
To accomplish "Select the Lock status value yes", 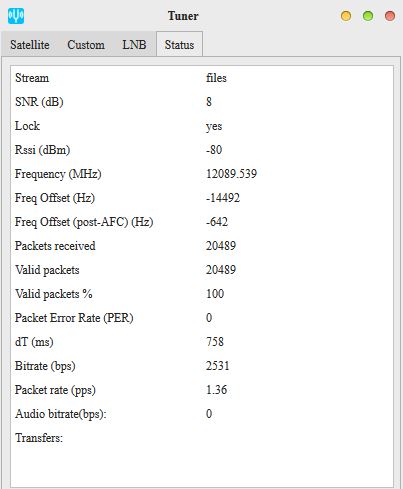I will [214, 126].
